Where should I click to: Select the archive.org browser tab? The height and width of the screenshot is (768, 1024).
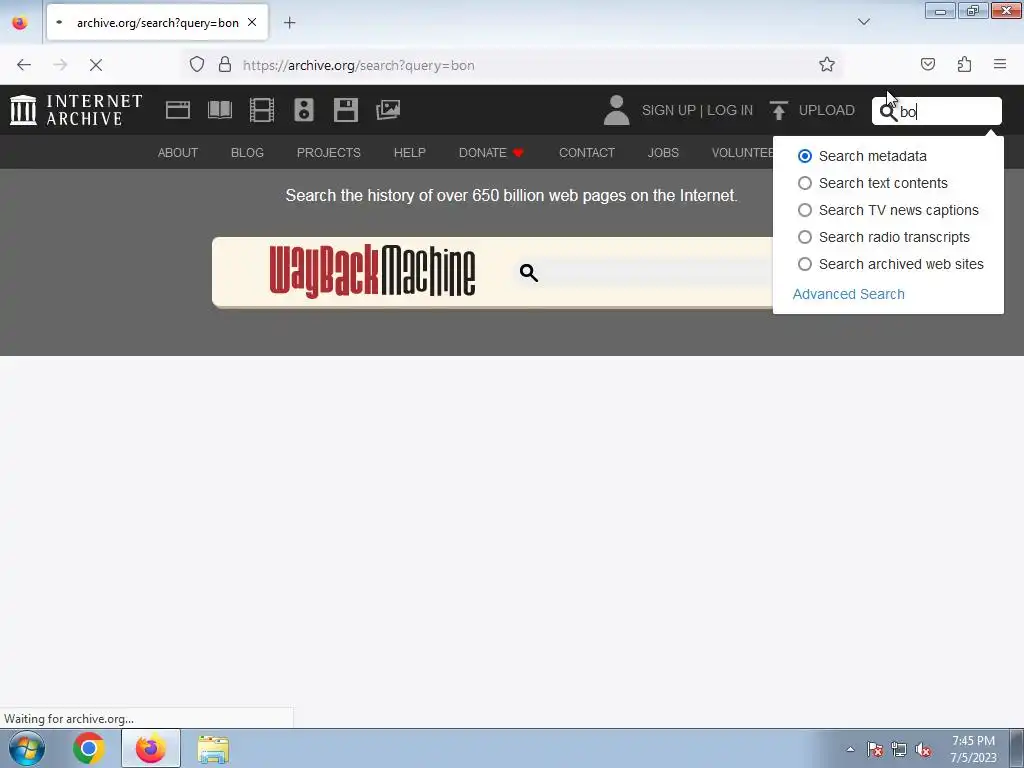(x=157, y=22)
